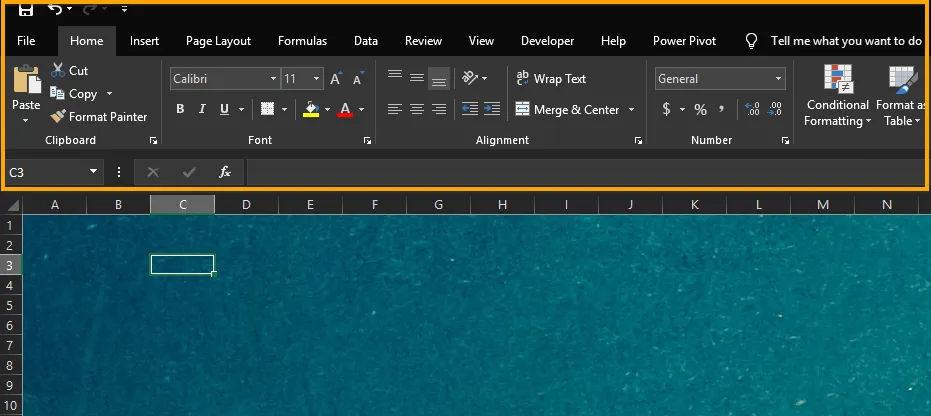Click Middle Align icon

417,78
